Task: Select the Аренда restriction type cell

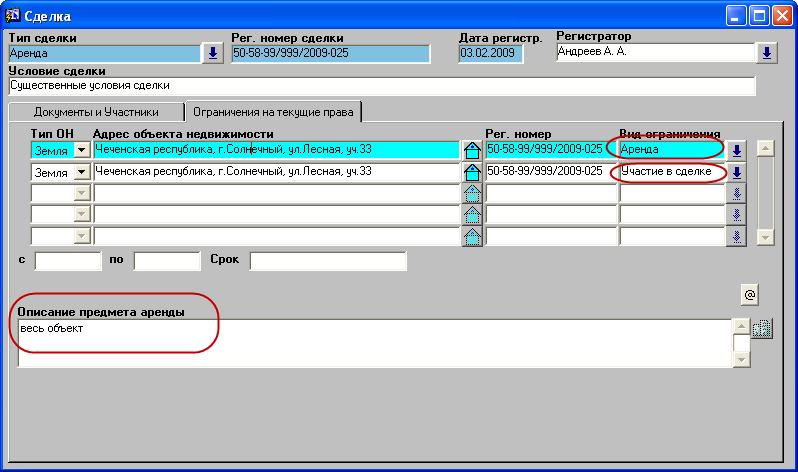Action: coord(672,150)
